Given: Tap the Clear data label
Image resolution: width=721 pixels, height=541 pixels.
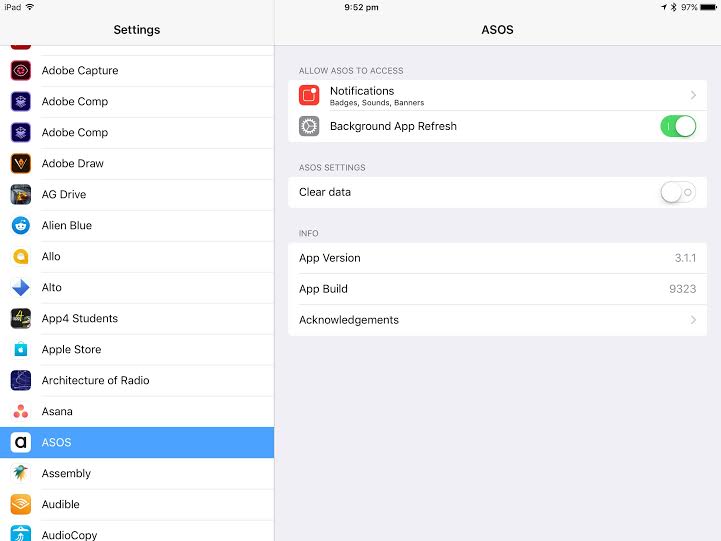Looking at the screenshot, I should click(325, 192).
